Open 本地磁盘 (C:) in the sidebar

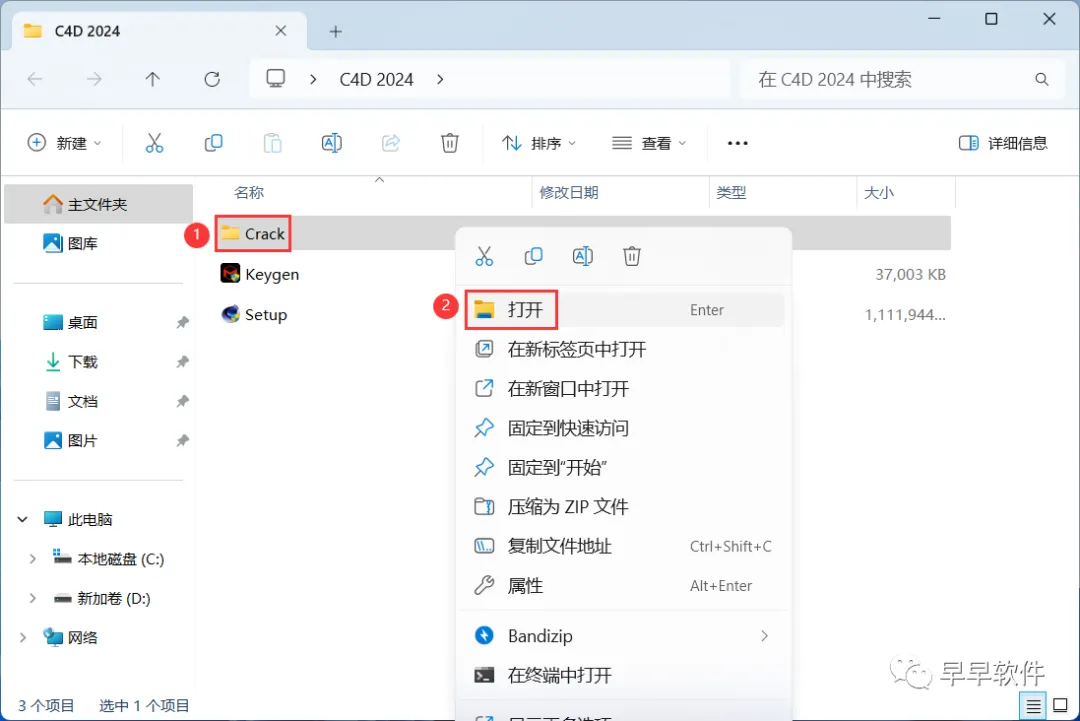point(108,559)
